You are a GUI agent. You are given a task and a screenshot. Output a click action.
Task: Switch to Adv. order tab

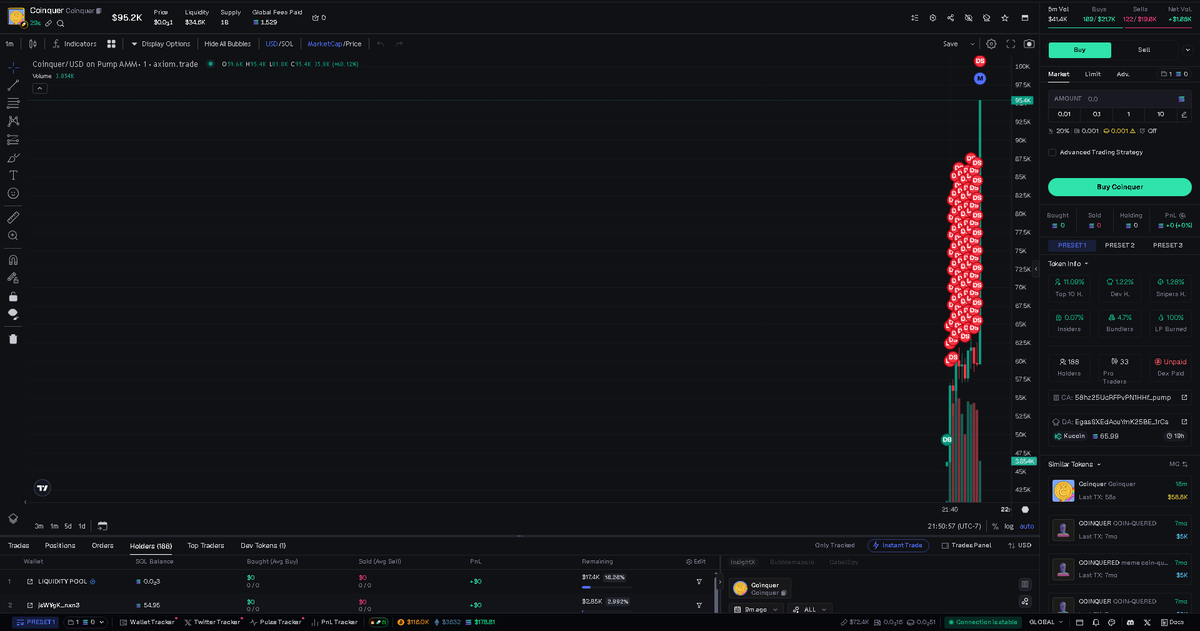1123,74
